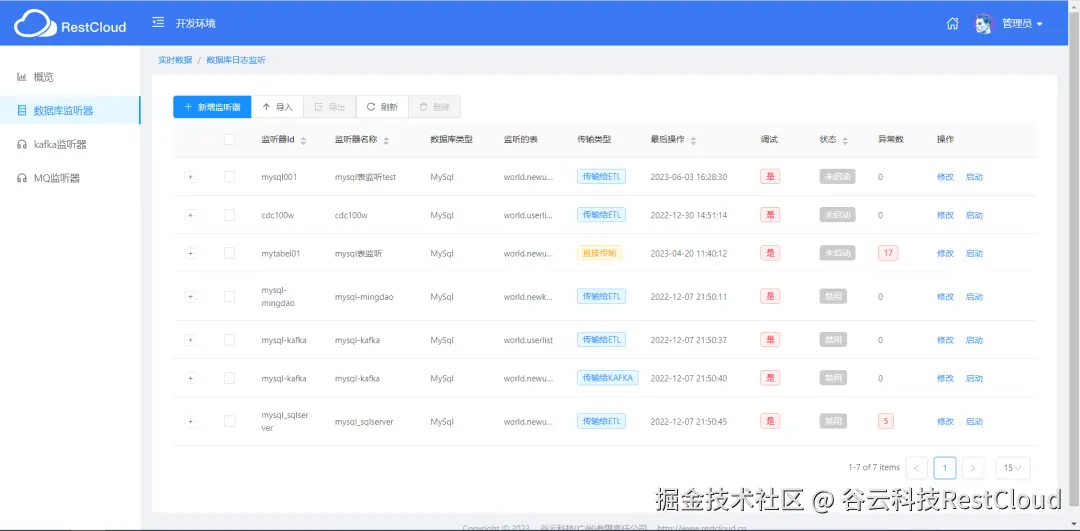Image resolution: width=1080 pixels, height=531 pixels.
Task: Toggle the sidebar collapse menu icon
Action: point(158,23)
